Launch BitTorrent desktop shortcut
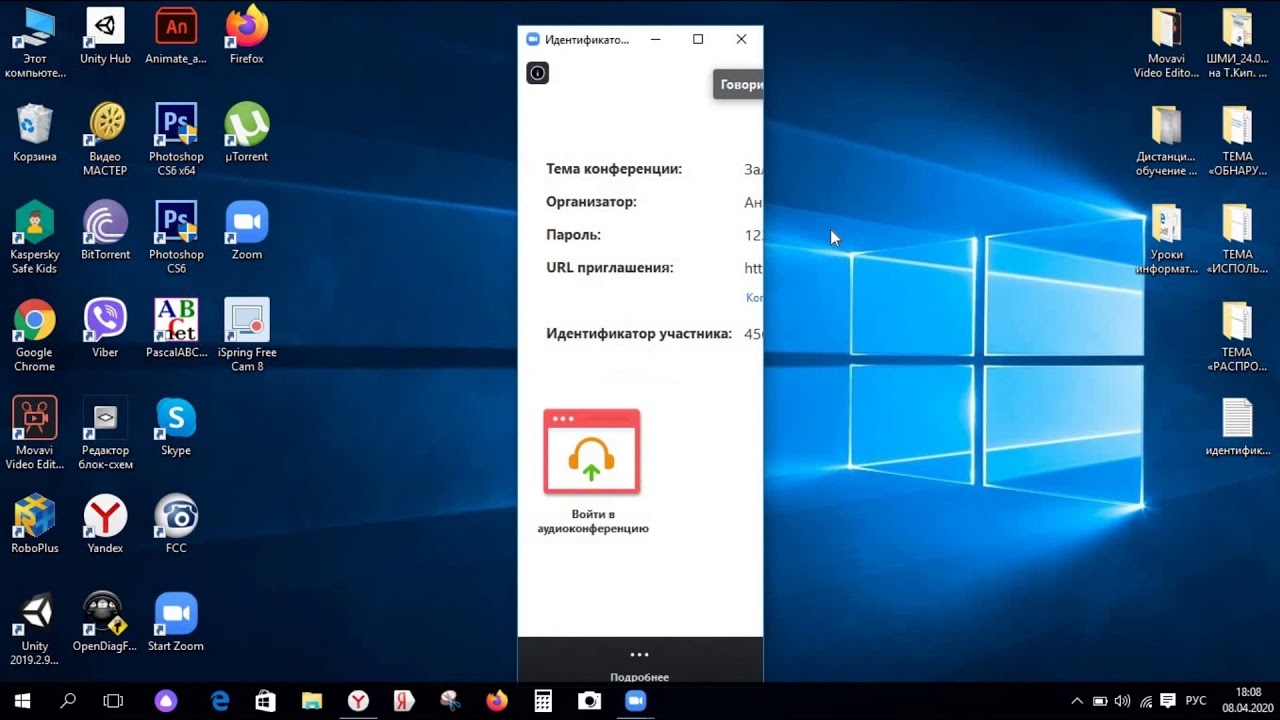 (105, 232)
